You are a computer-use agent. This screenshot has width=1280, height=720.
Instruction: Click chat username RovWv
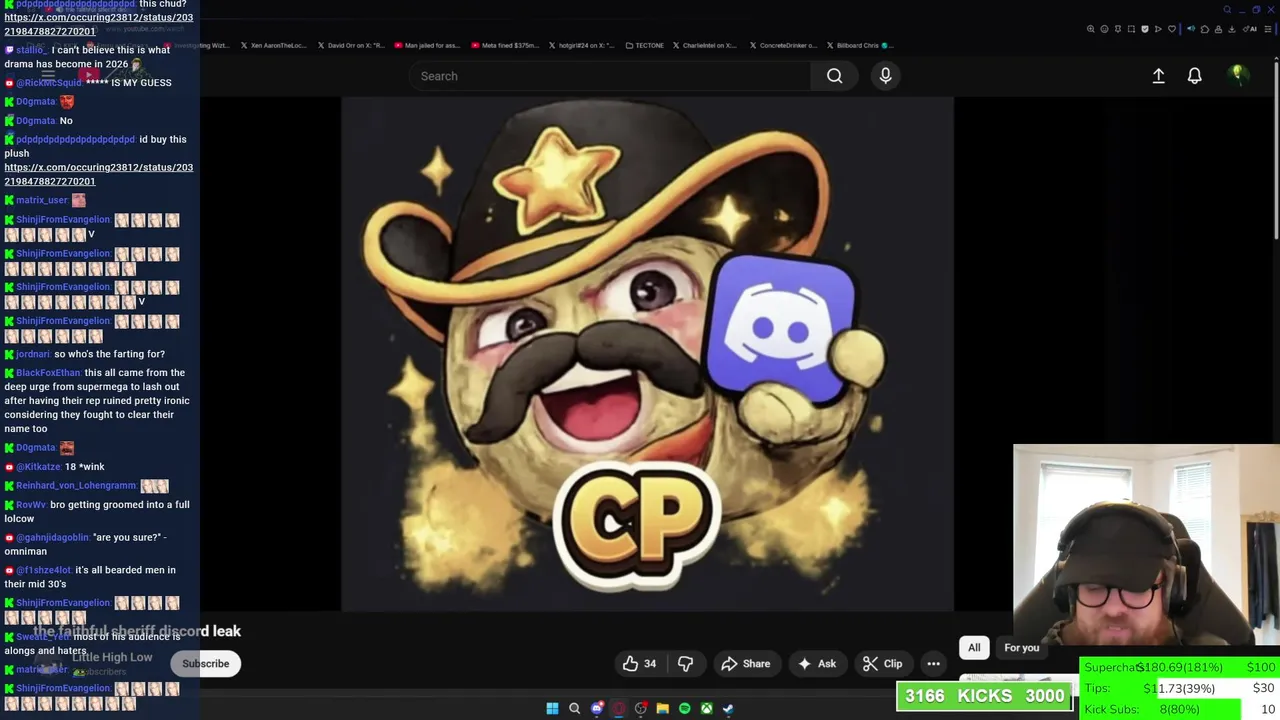click(31, 505)
